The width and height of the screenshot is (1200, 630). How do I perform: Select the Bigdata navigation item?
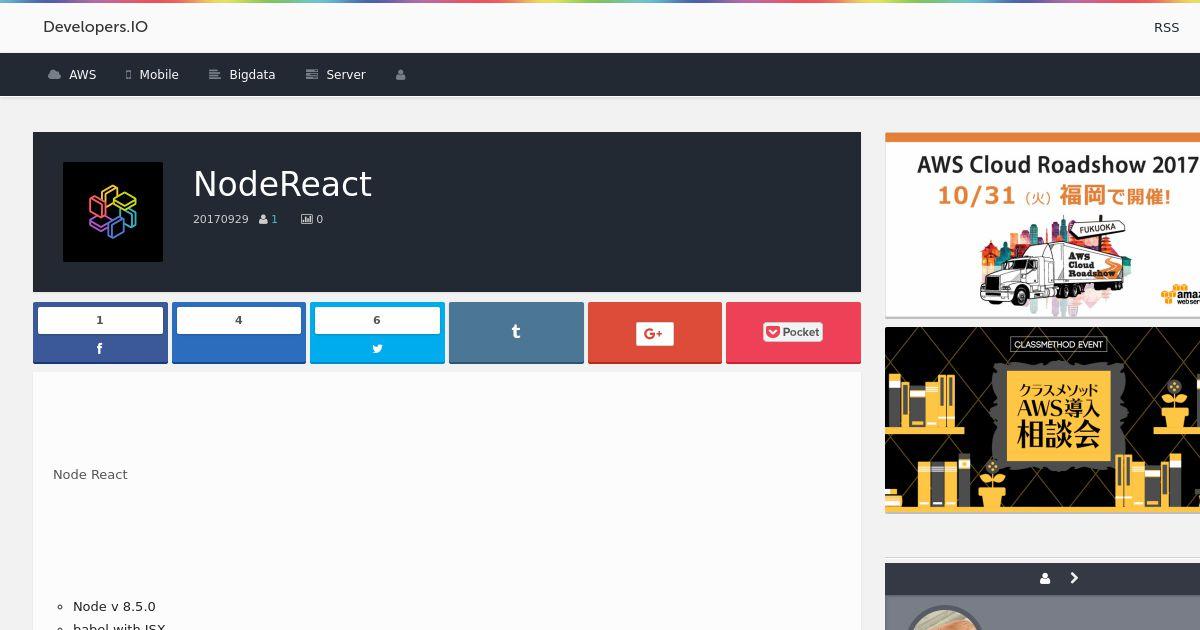coord(242,75)
